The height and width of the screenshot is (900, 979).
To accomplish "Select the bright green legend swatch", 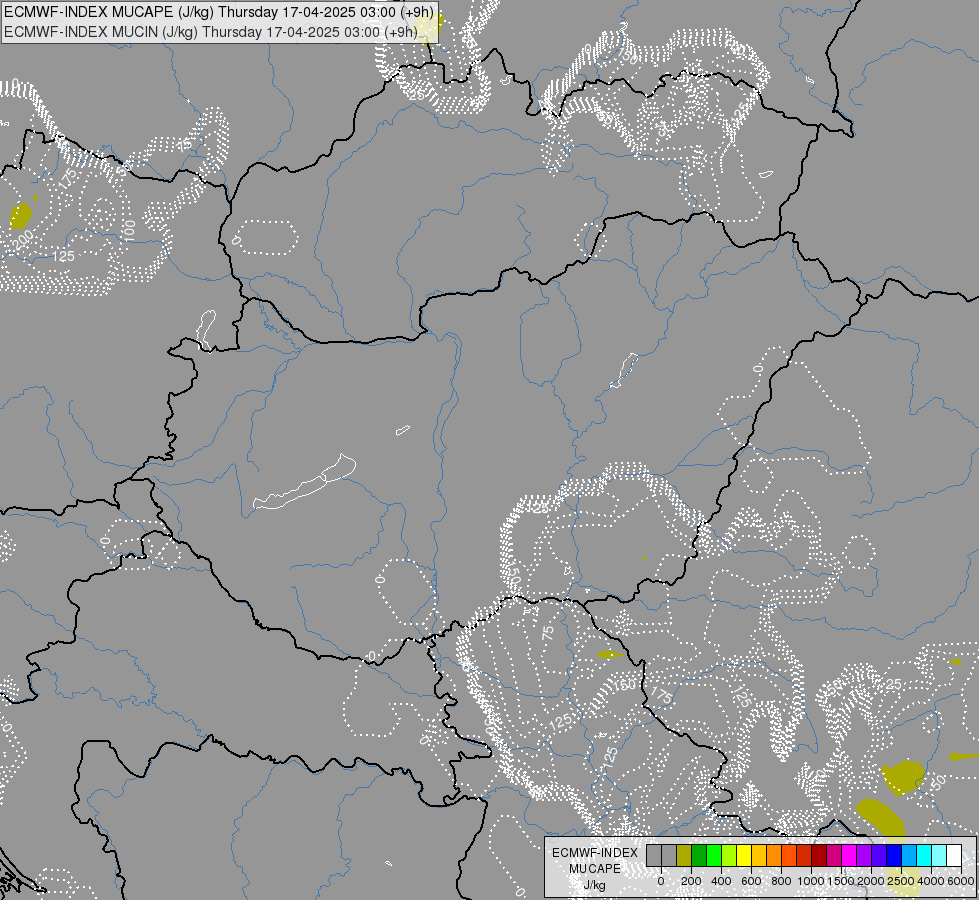I will click(714, 855).
